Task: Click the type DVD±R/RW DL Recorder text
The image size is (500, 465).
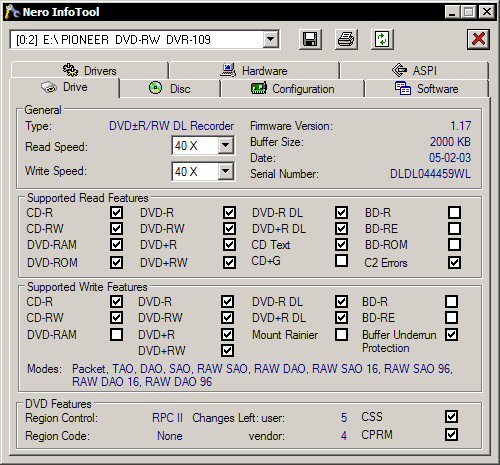Action: (171, 126)
